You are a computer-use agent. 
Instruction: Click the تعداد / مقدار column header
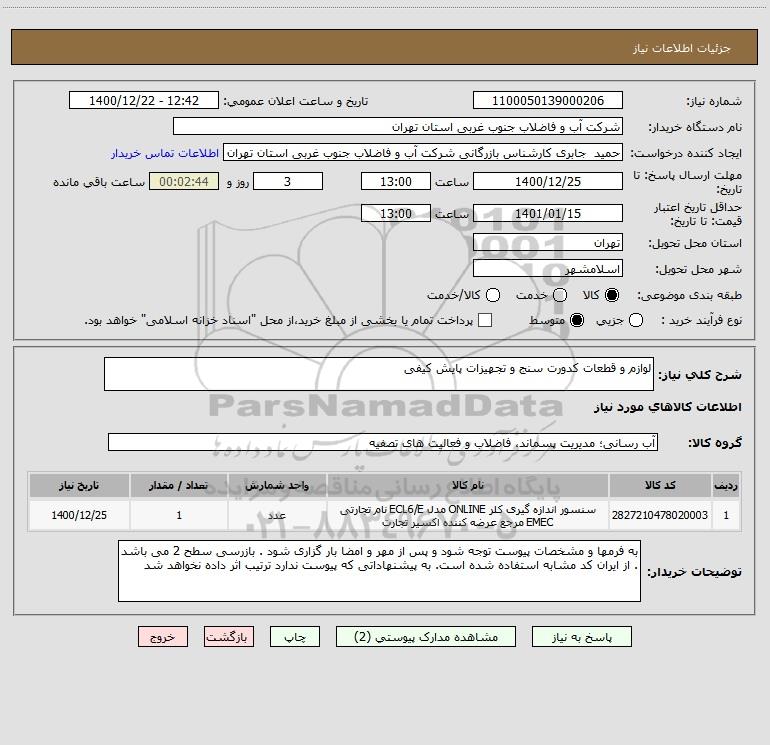179,486
